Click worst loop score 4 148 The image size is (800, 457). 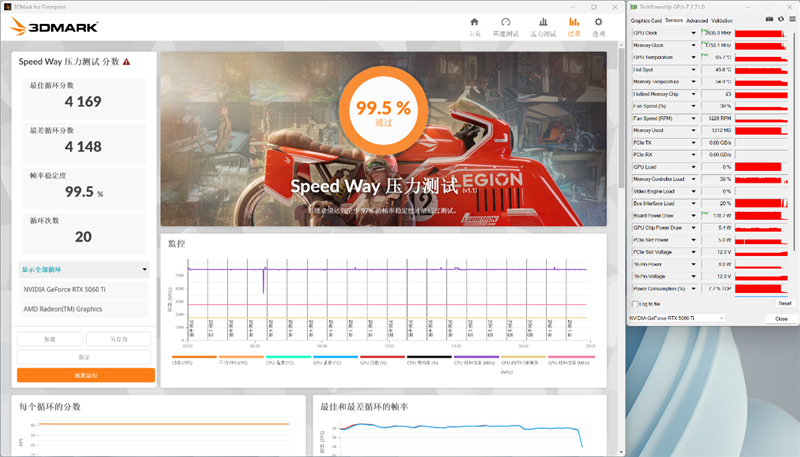pyautogui.click(x=83, y=147)
